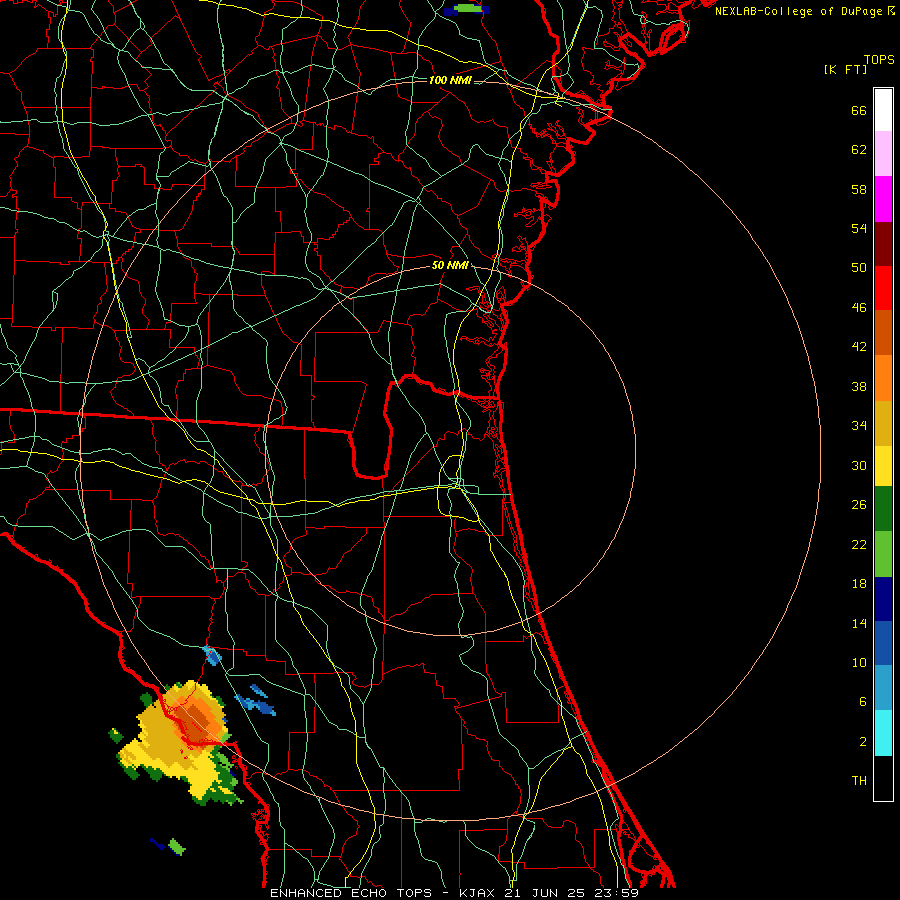Click the small green echo near the bottom left

click(177, 846)
